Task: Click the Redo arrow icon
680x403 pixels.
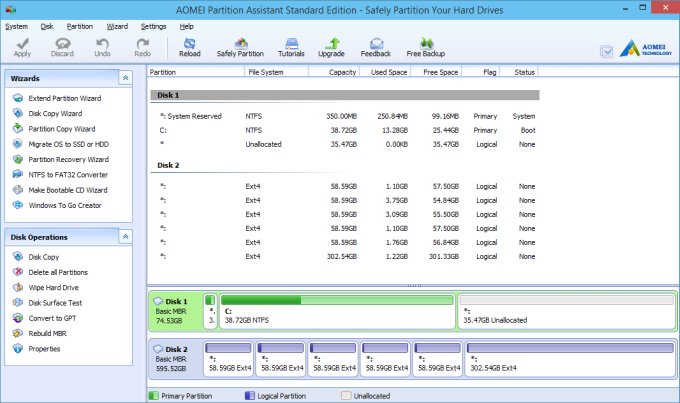Action: pyautogui.click(x=143, y=43)
